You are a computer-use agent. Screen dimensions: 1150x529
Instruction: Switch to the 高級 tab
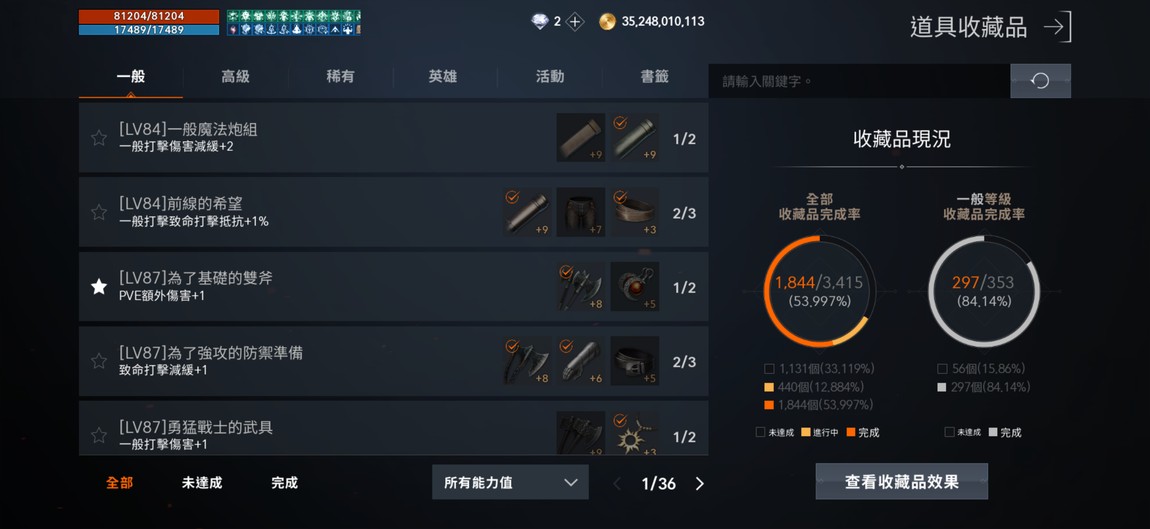tap(235, 76)
